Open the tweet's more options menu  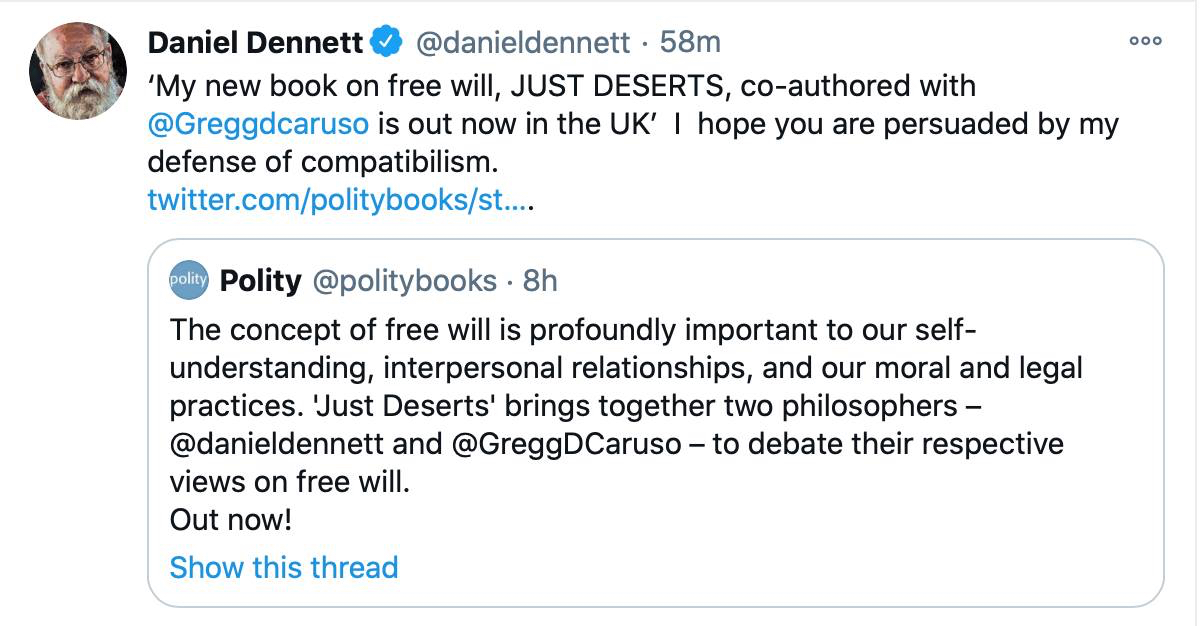[1144, 42]
